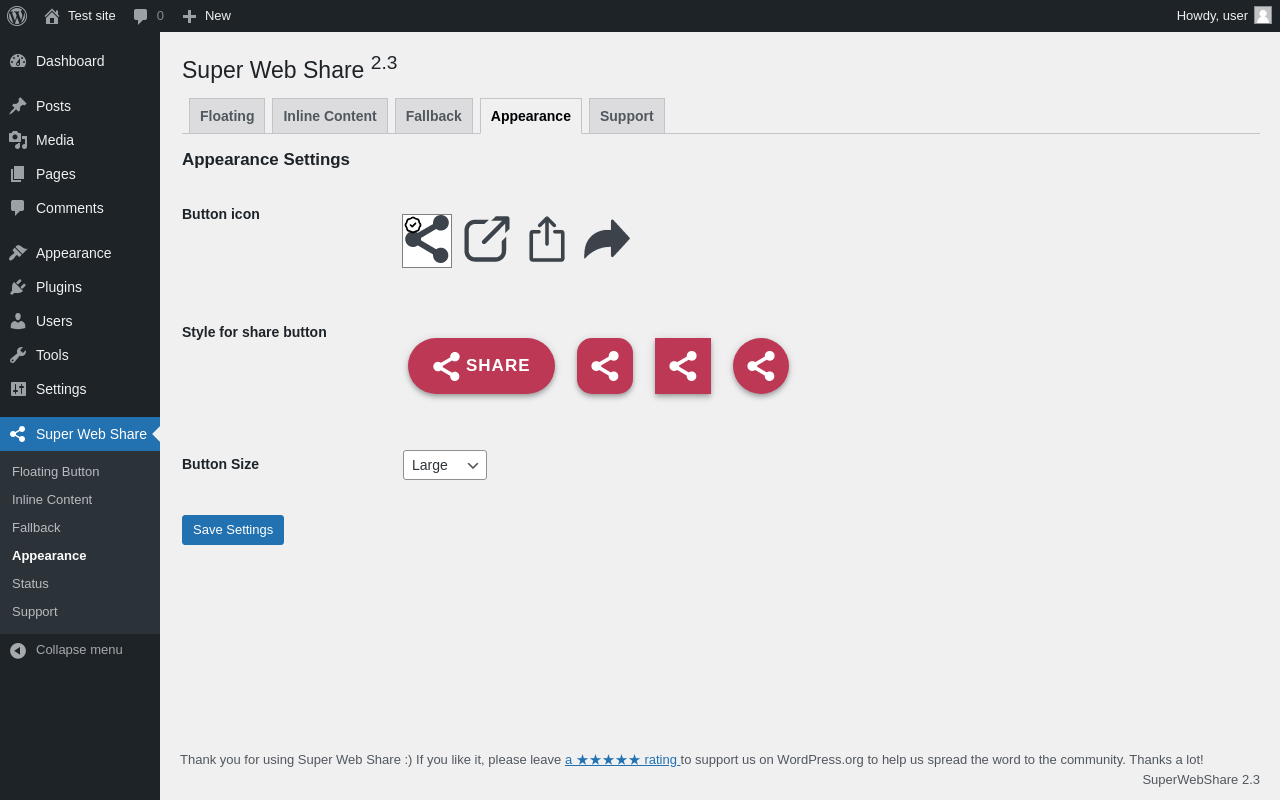Select the sharp-square share button style
1280x800 pixels.
point(683,366)
